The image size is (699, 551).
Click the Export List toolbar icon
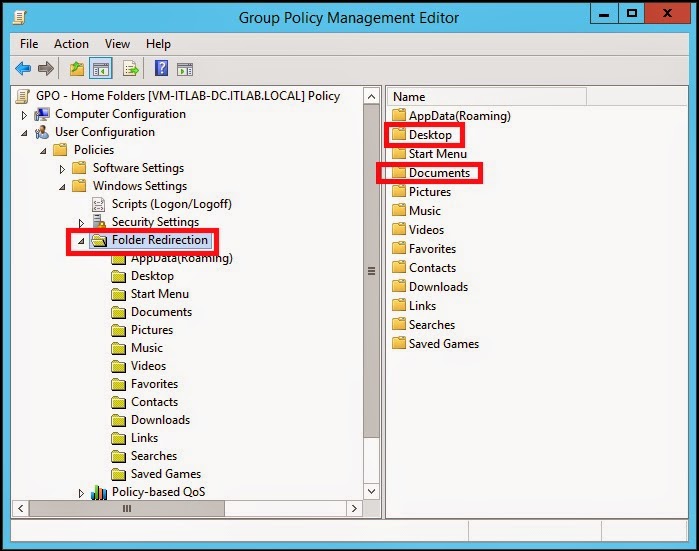(x=131, y=69)
